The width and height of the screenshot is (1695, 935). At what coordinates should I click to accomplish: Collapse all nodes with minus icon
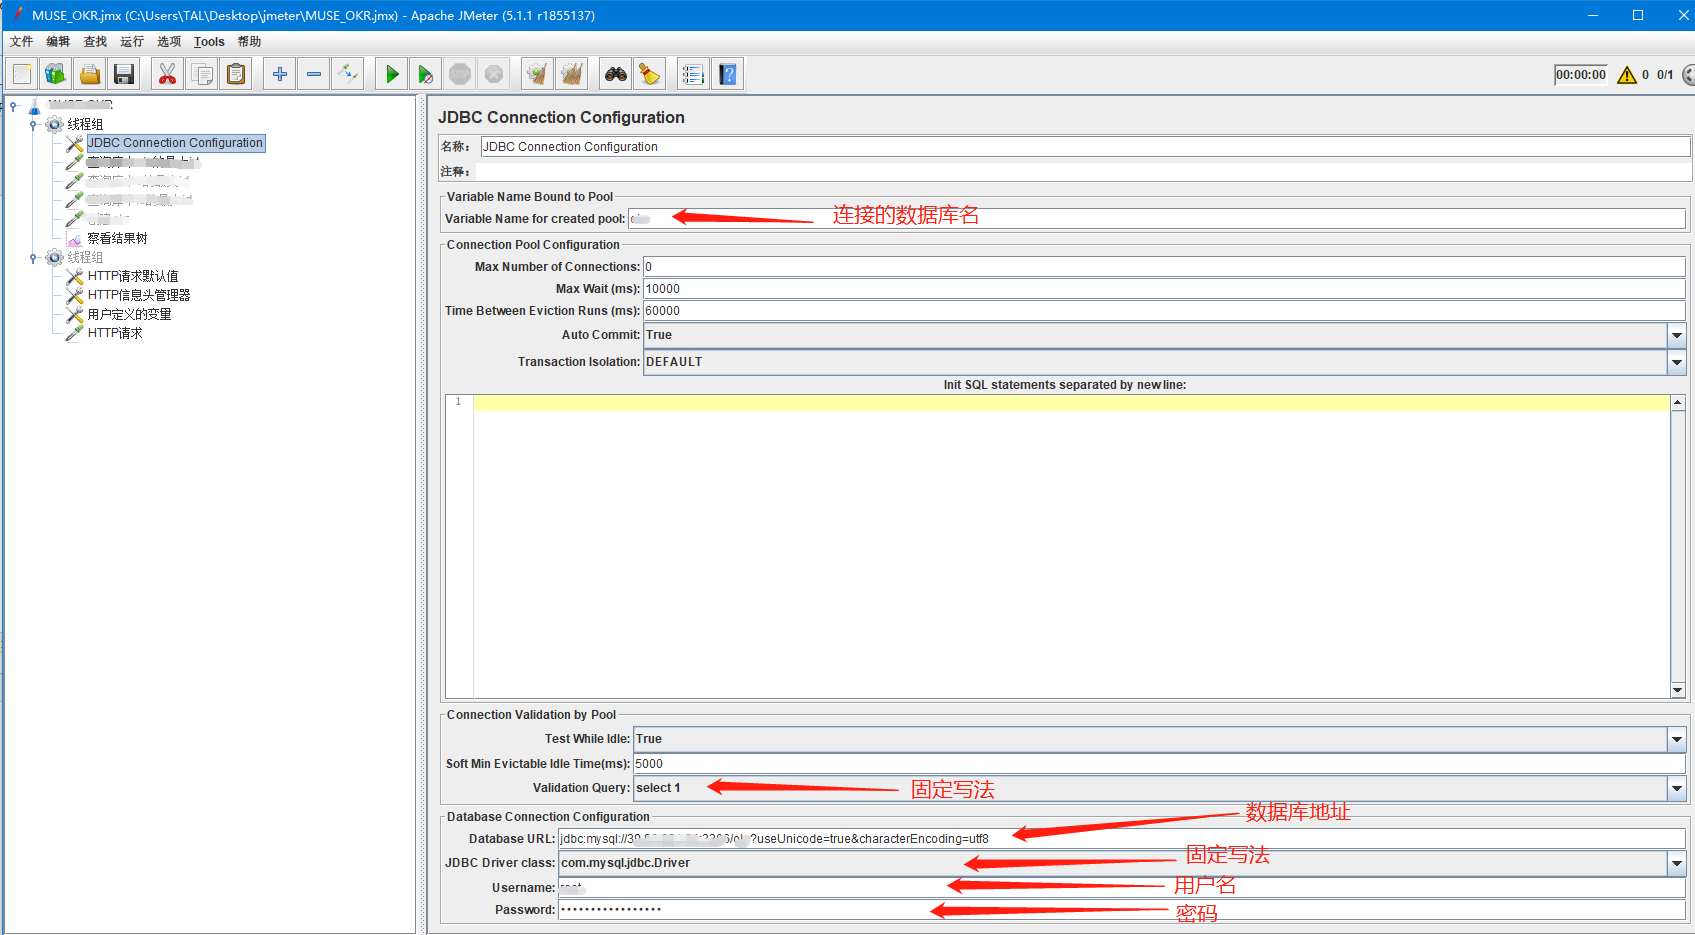pyautogui.click(x=314, y=74)
